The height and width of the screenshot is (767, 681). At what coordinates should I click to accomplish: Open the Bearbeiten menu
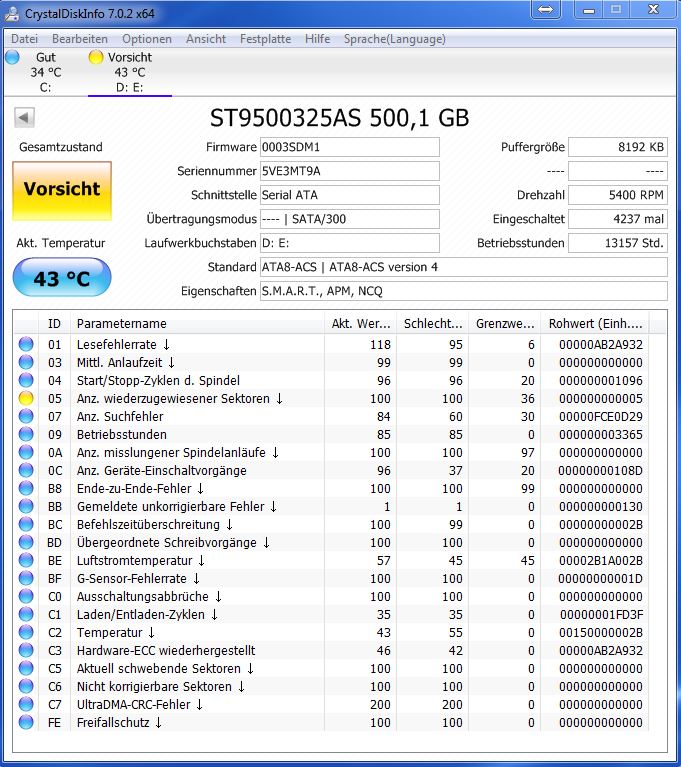[80, 39]
